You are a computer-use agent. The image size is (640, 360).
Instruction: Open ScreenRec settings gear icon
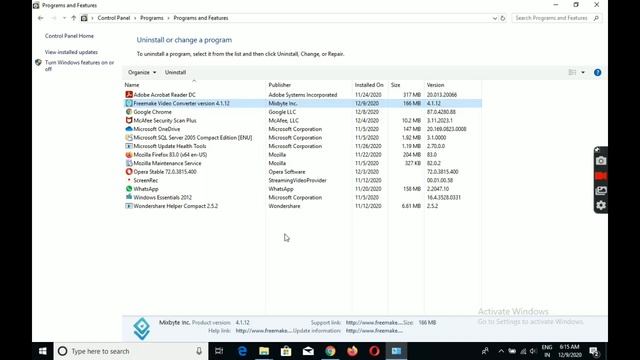coord(601,205)
